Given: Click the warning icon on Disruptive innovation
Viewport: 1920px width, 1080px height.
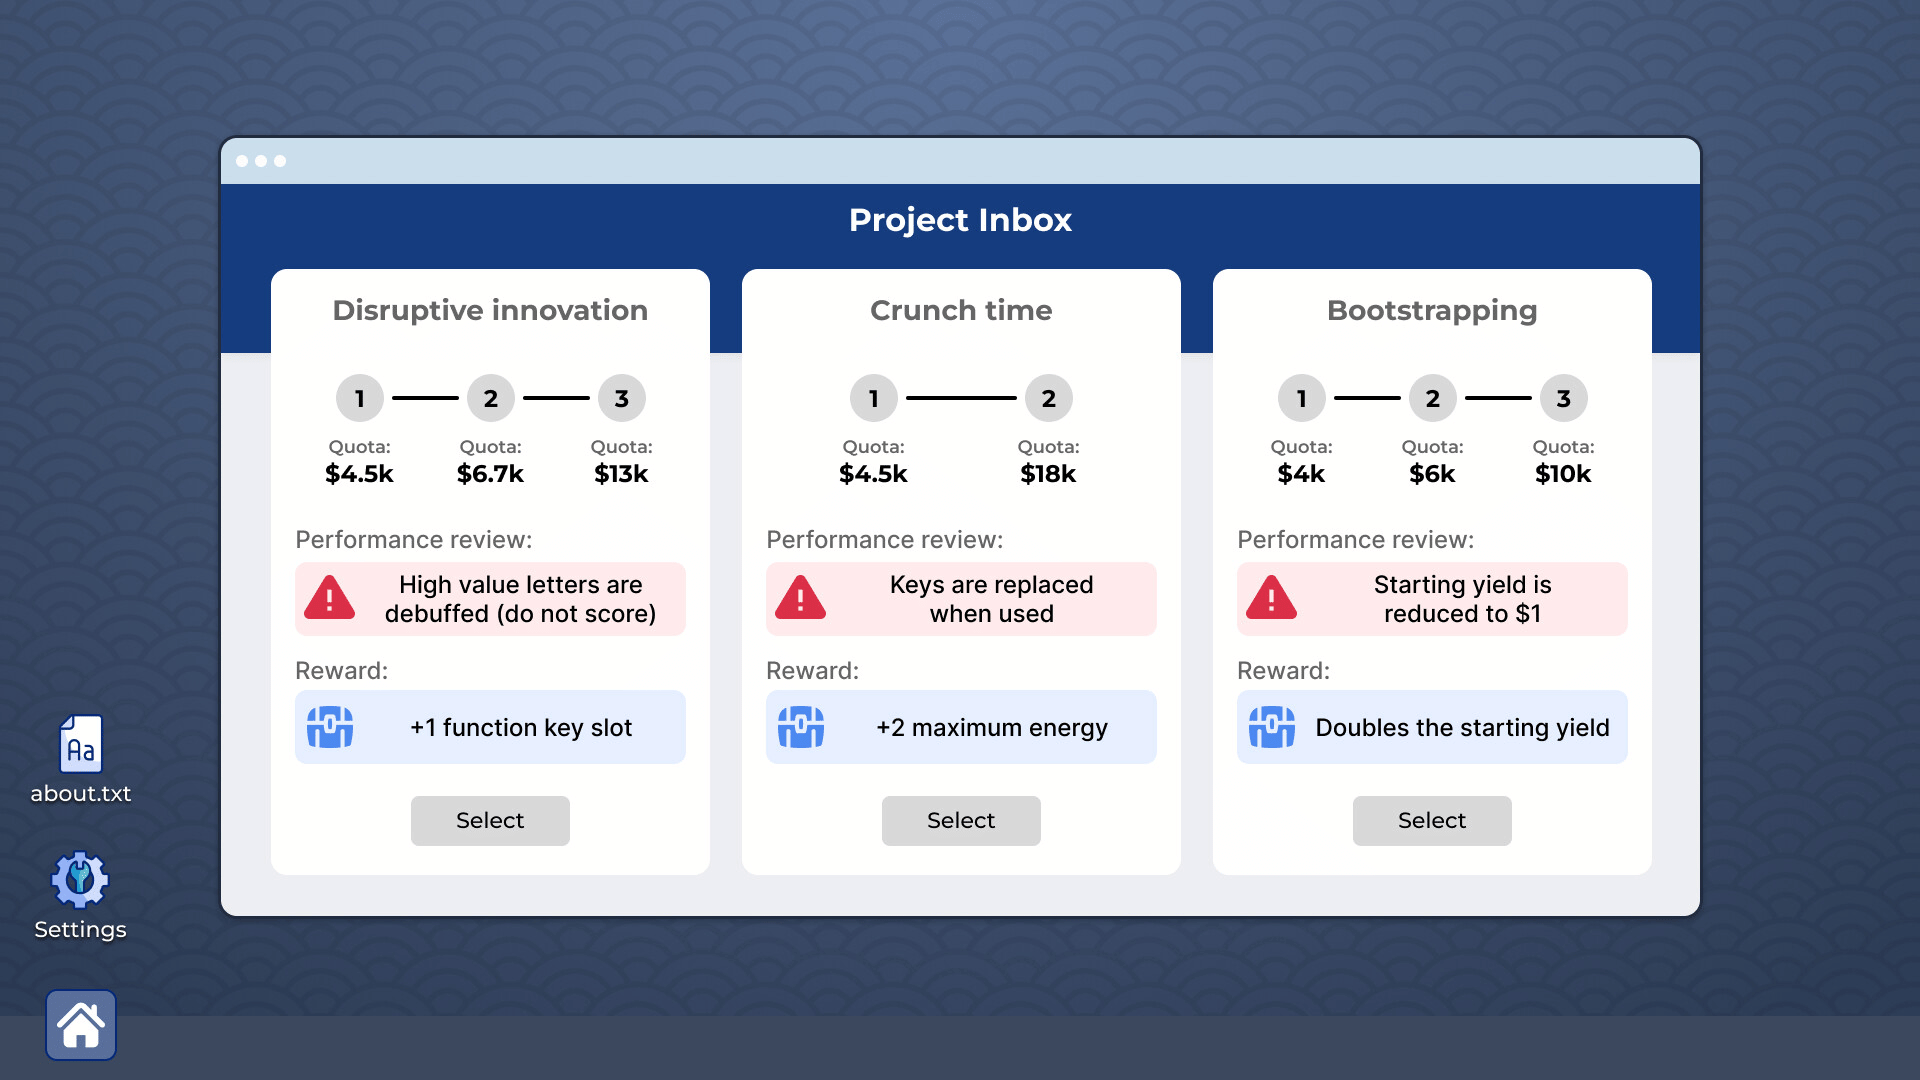Looking at the screenshot, I should pos(329,598).
